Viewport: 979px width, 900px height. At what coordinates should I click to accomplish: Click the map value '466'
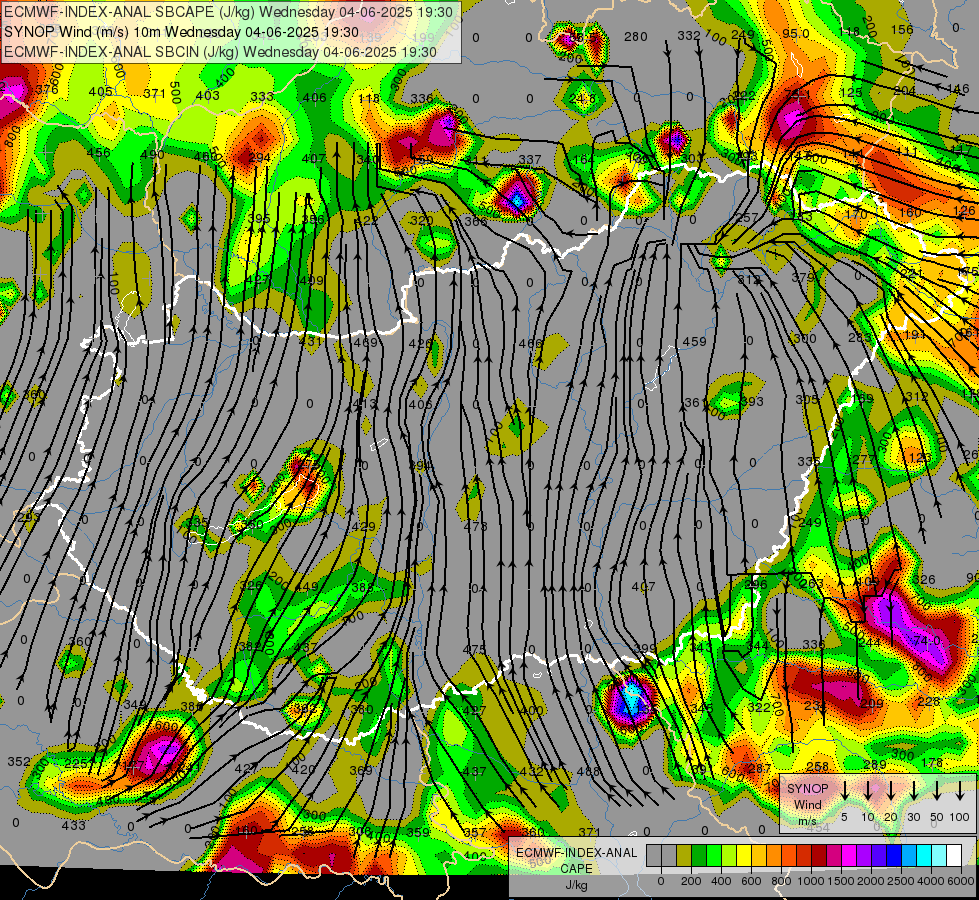pos(530,344)
